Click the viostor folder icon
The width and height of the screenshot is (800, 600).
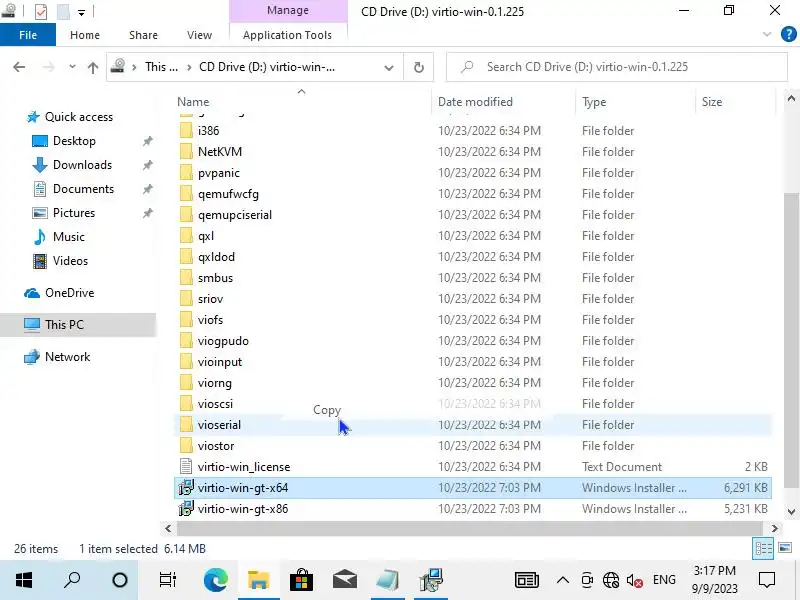[186, 445]
